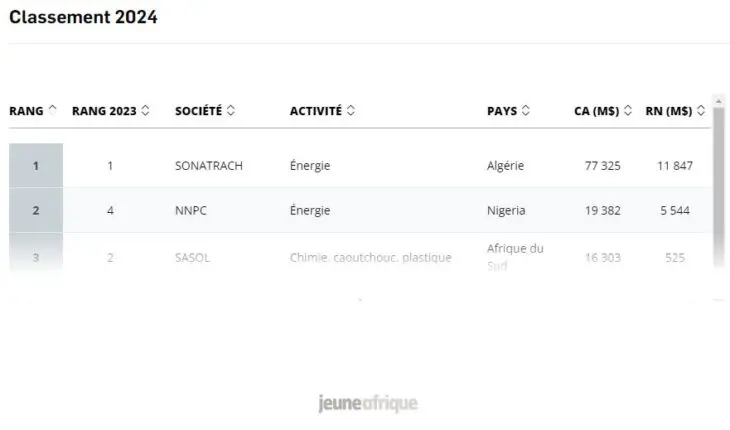Open the jeuneafrique logo link

point(368,404)
